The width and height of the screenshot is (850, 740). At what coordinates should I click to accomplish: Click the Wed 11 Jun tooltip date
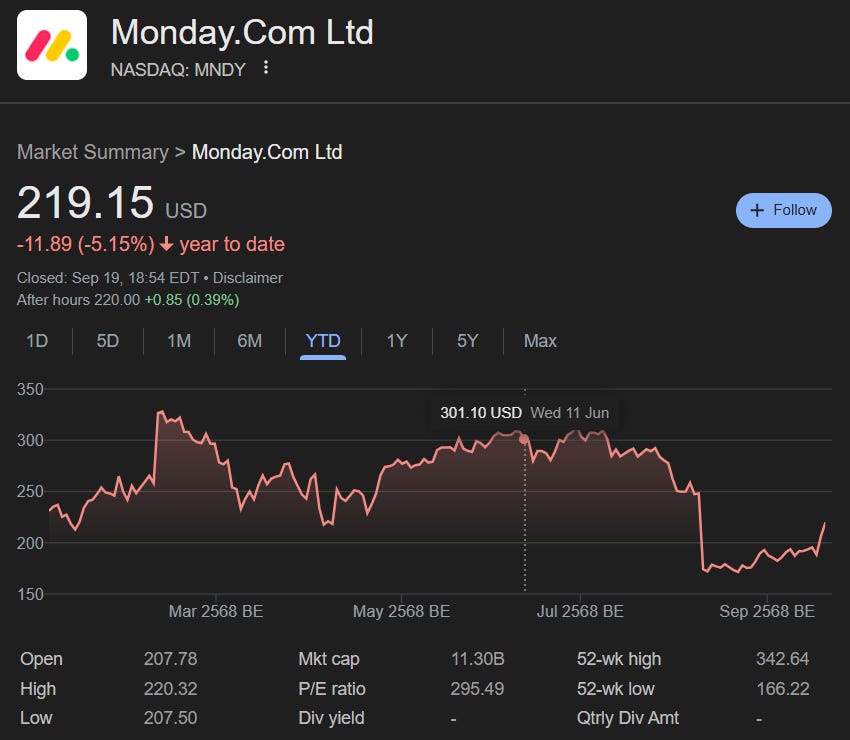tap(570, 413)
